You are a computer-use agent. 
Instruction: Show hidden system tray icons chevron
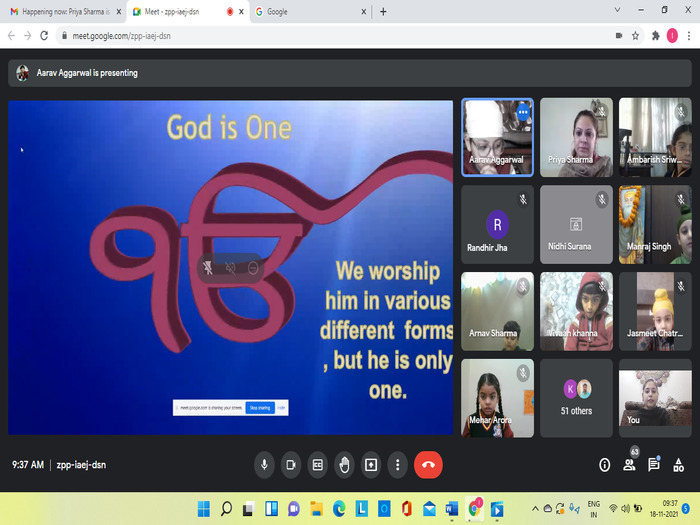[535, 508]
